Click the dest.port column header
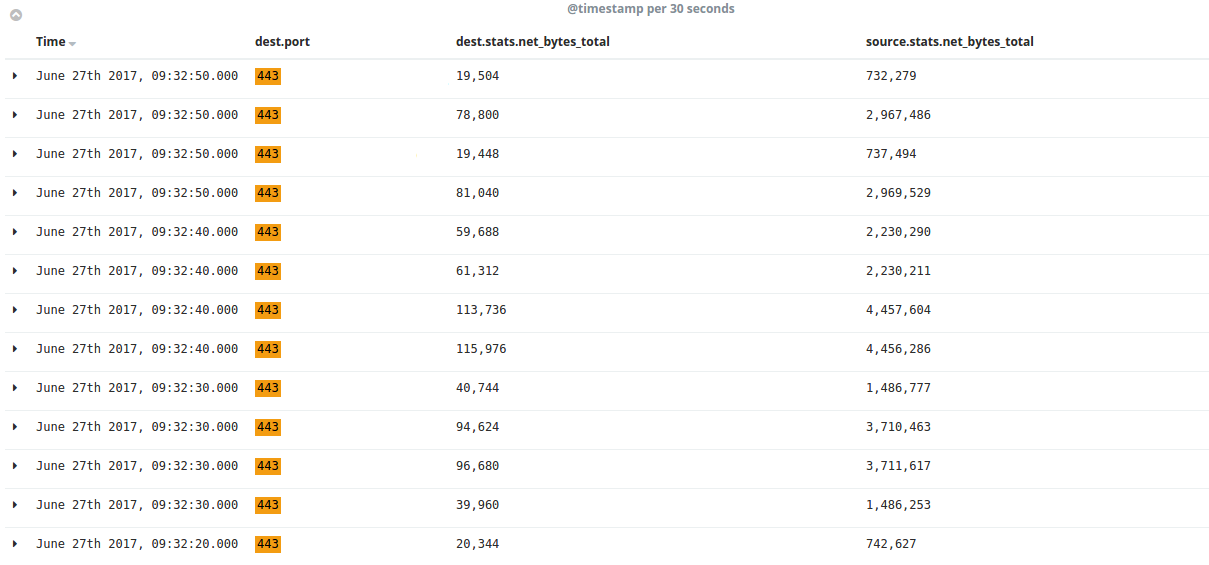1209x565 pixels. pyautogui.click(x=283, y=42)
